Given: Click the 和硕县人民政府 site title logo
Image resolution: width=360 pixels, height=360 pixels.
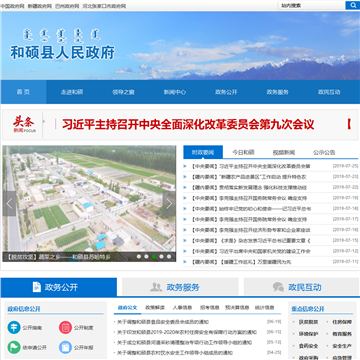Looking at the screenshot, I should (62, 52).
